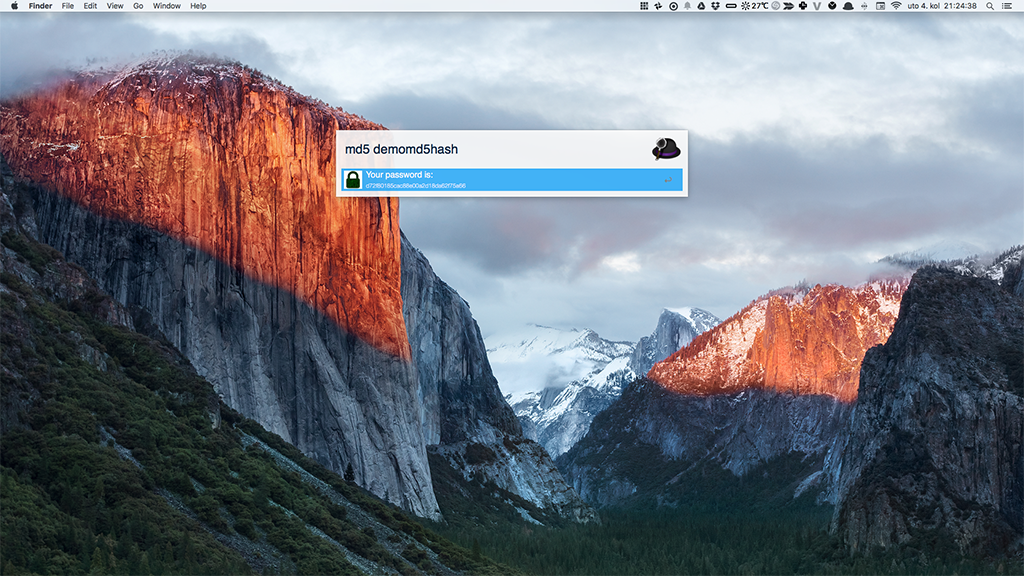The image size is (1024, 576).
Task: Click the Google Drive menu bar icon
Action: (701, 6)
